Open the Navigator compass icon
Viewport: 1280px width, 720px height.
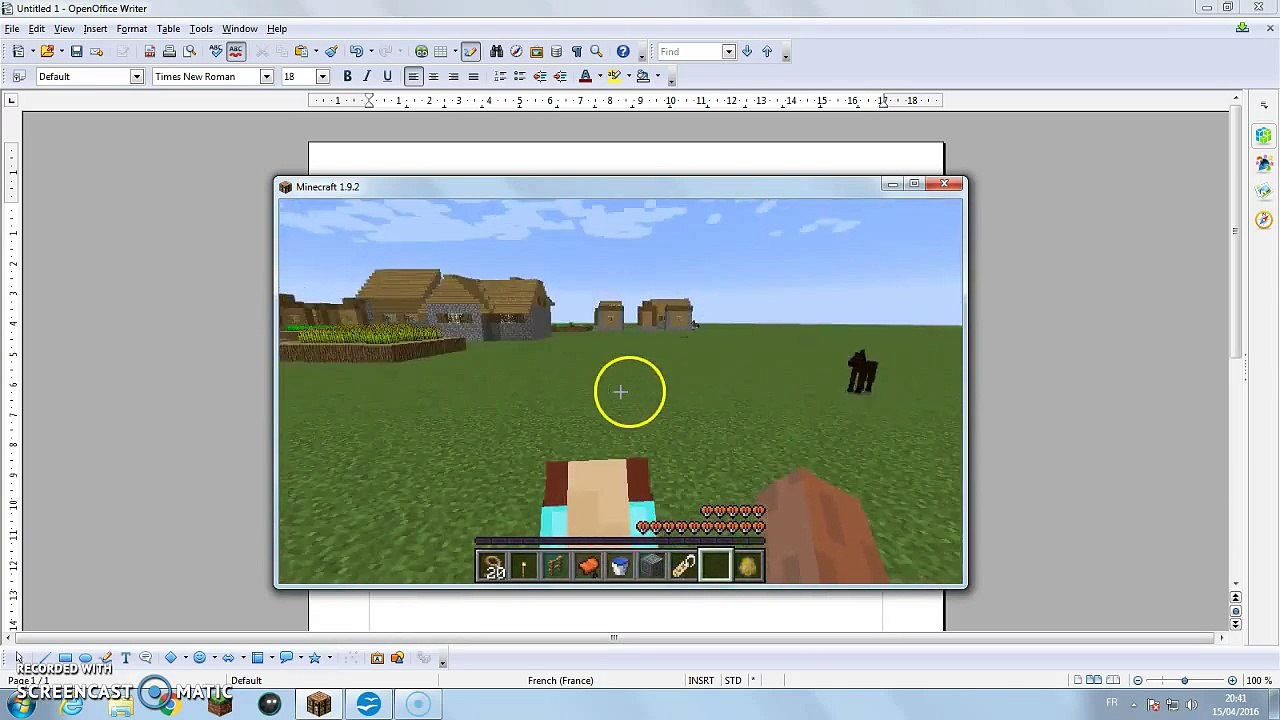[516, 51]
